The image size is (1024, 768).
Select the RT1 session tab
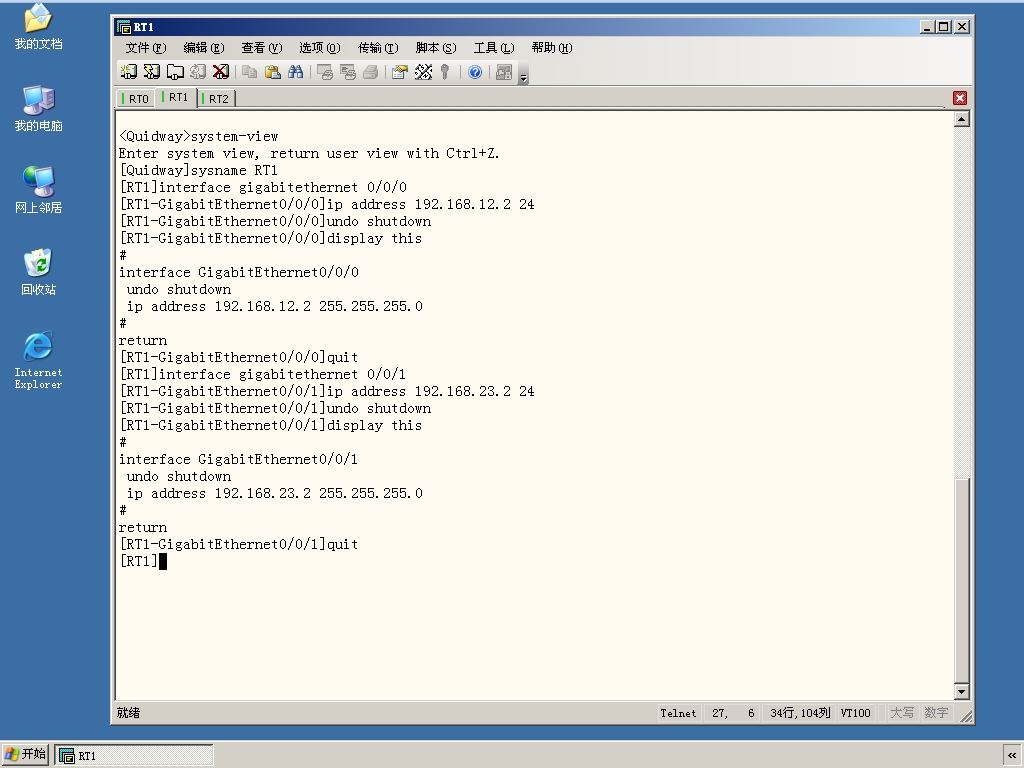pos(175,97)
